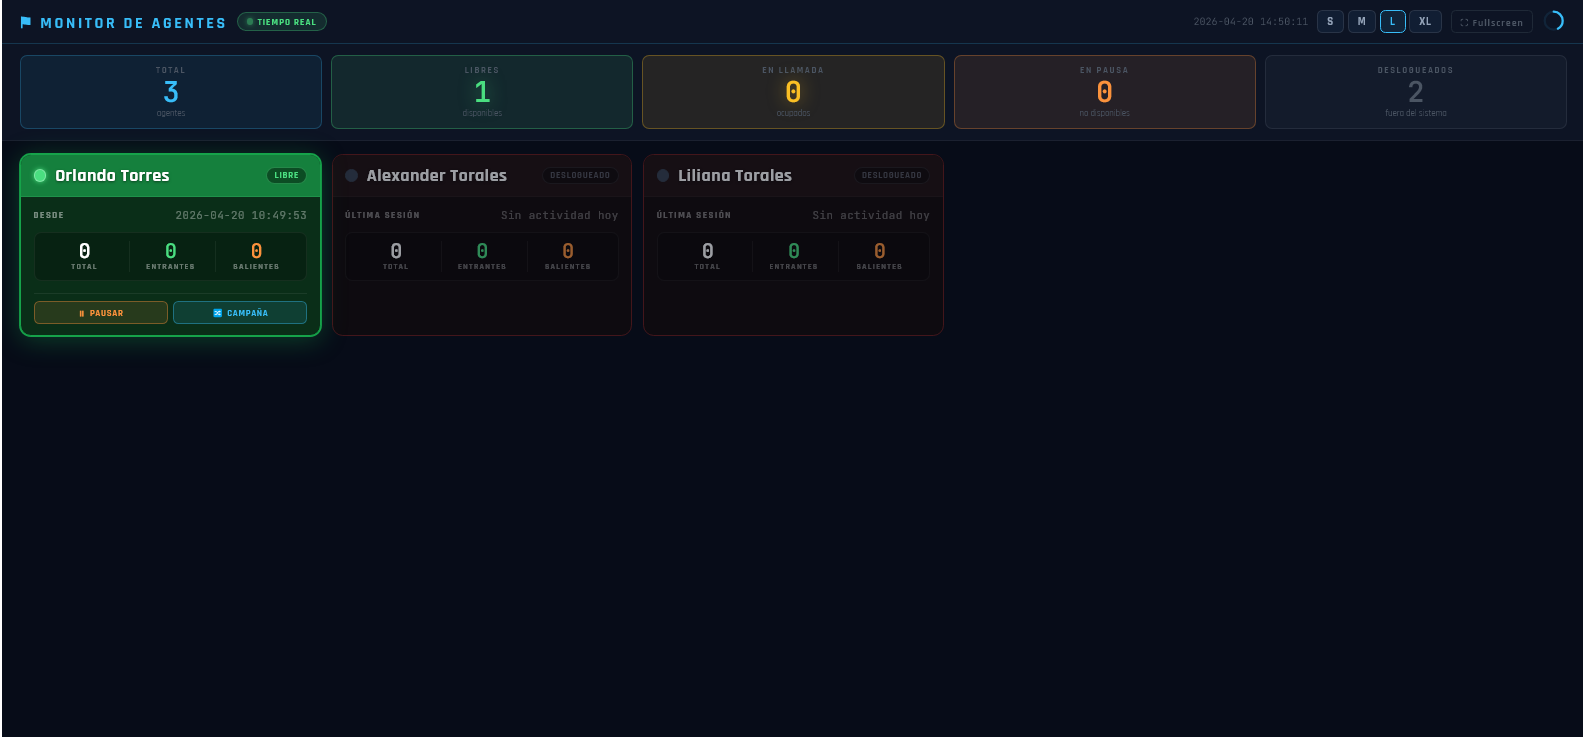Open Campaña for Orlando Torres

point(240,313)
